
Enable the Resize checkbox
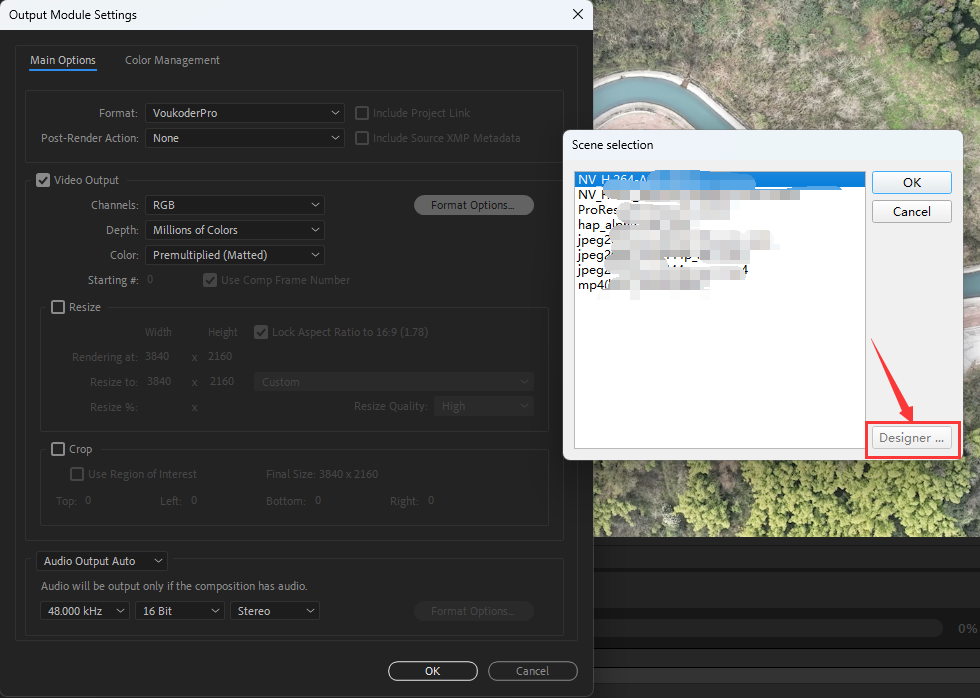(58, 307)
